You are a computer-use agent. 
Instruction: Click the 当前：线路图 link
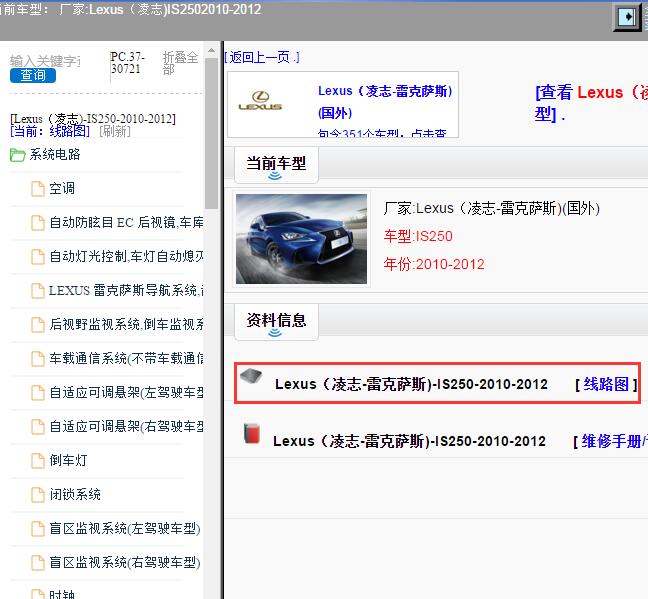tap(50, 131)
